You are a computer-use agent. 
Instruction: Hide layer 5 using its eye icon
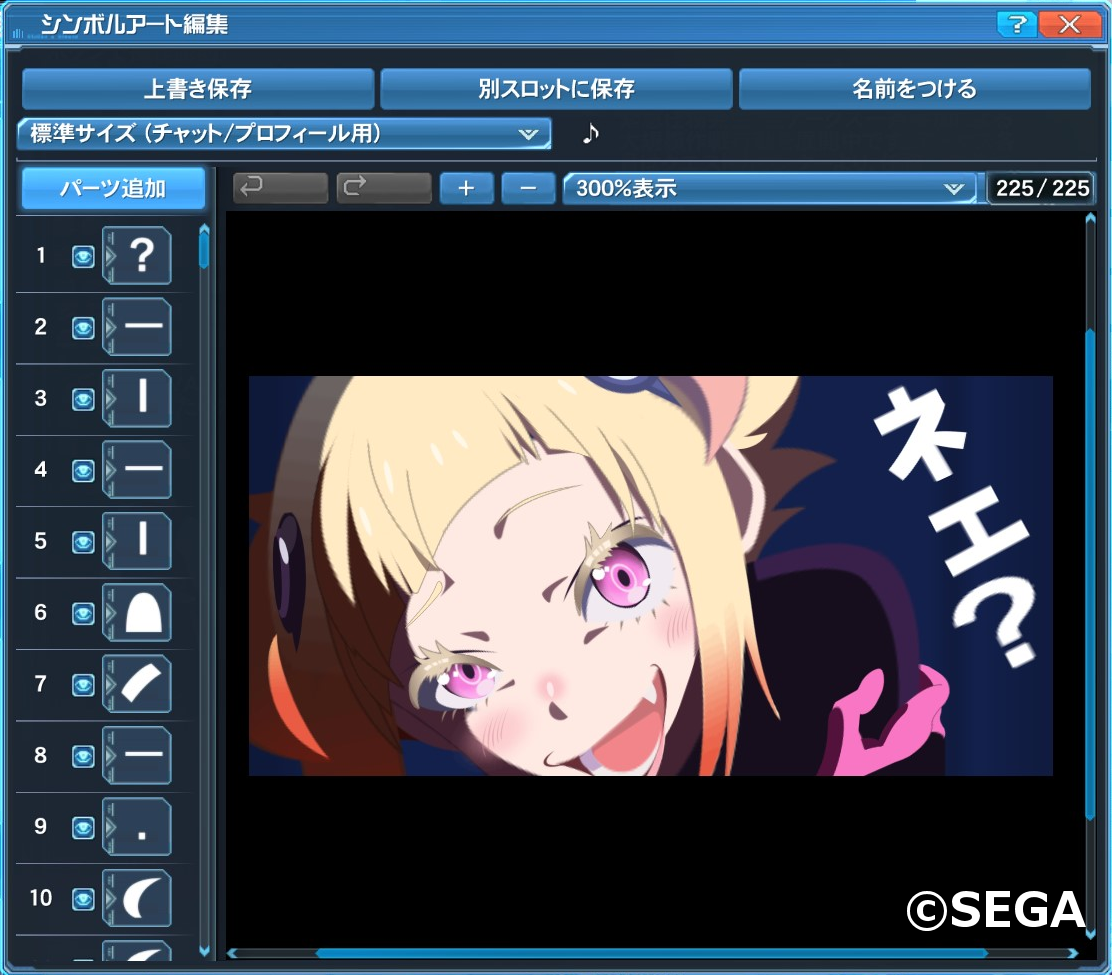pos(83,542)
